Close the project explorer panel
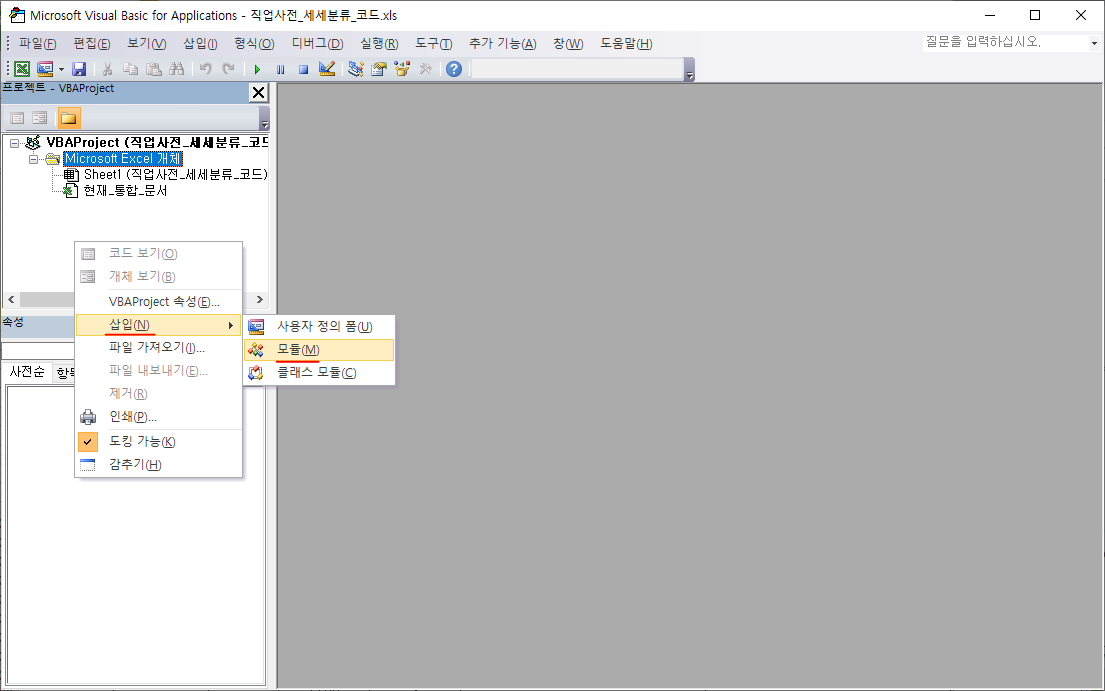 click(x=259, y=92)
